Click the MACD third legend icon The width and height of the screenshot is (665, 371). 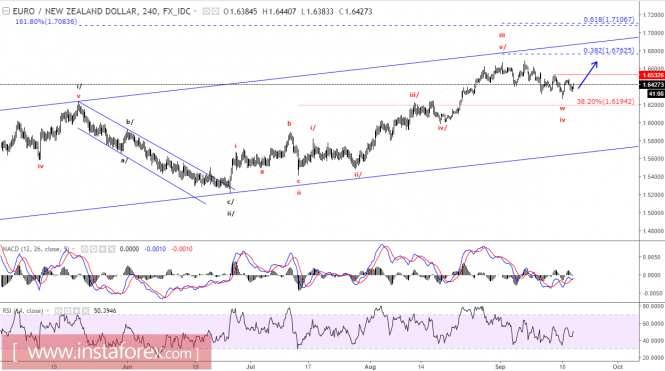click(102, 249)
